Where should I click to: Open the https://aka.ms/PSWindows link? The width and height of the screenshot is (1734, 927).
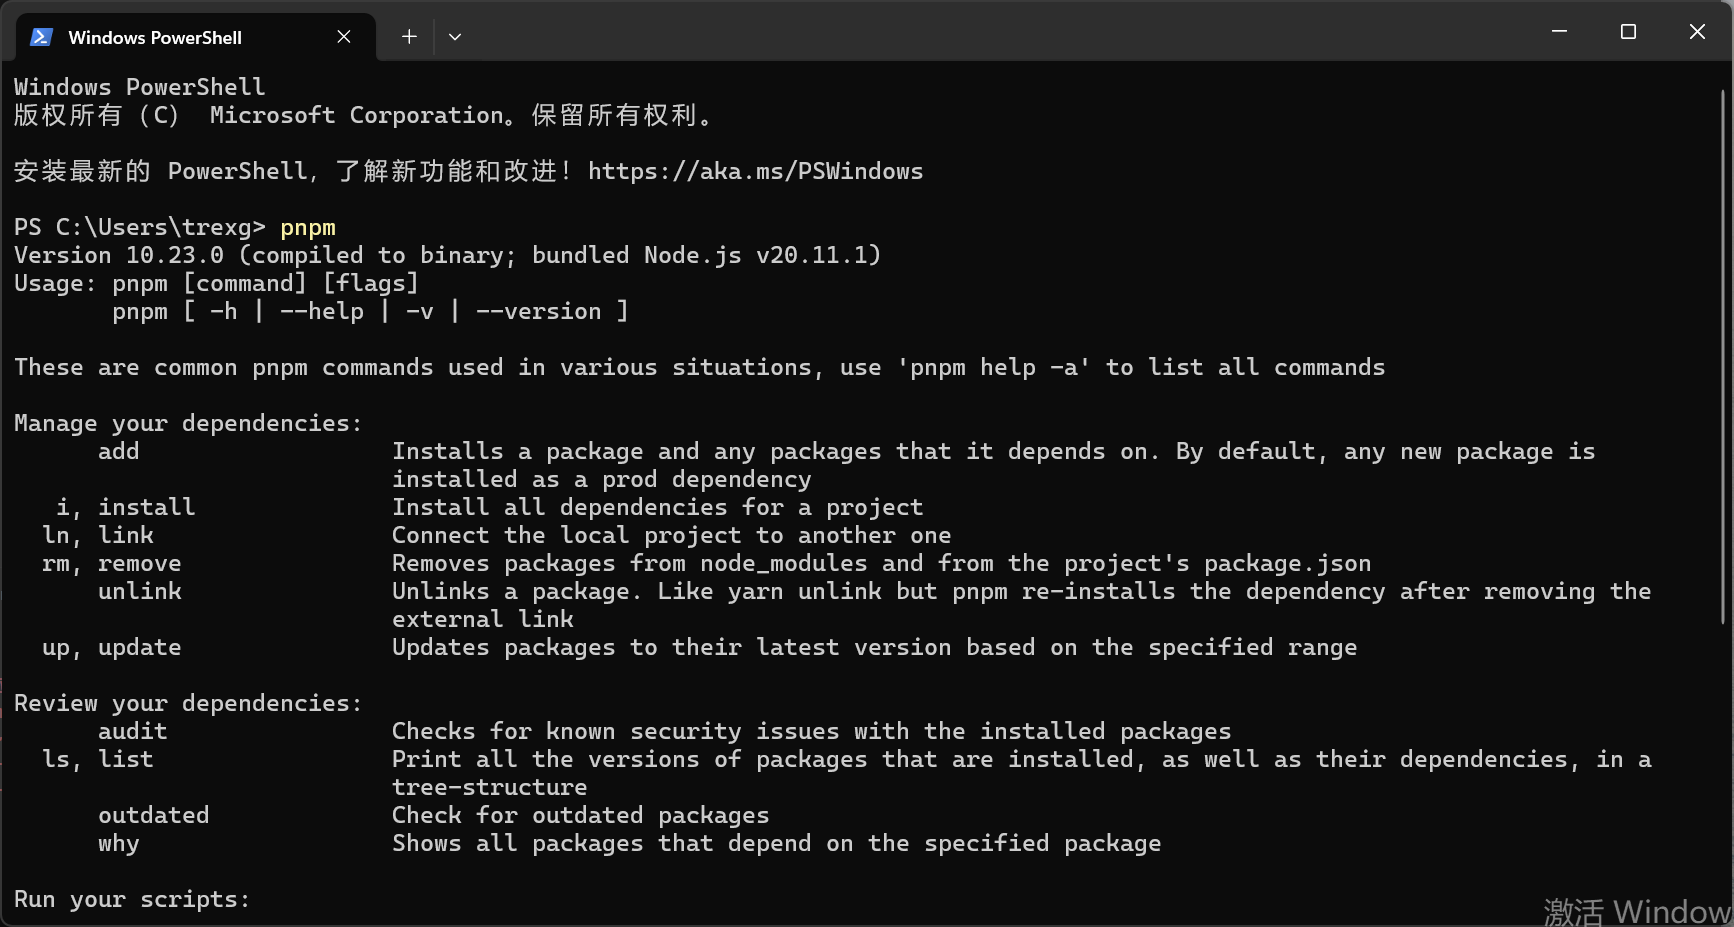[x=755, y=171]
